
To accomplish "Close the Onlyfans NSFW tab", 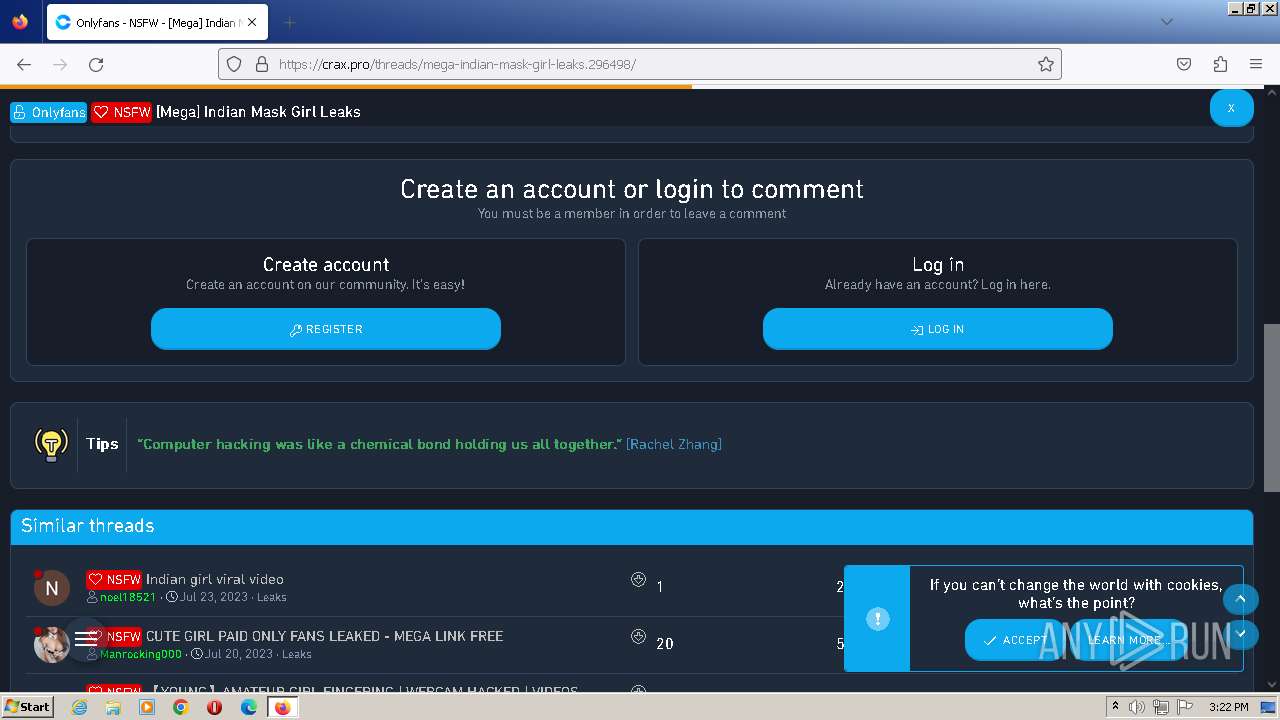I will [252, 22].
